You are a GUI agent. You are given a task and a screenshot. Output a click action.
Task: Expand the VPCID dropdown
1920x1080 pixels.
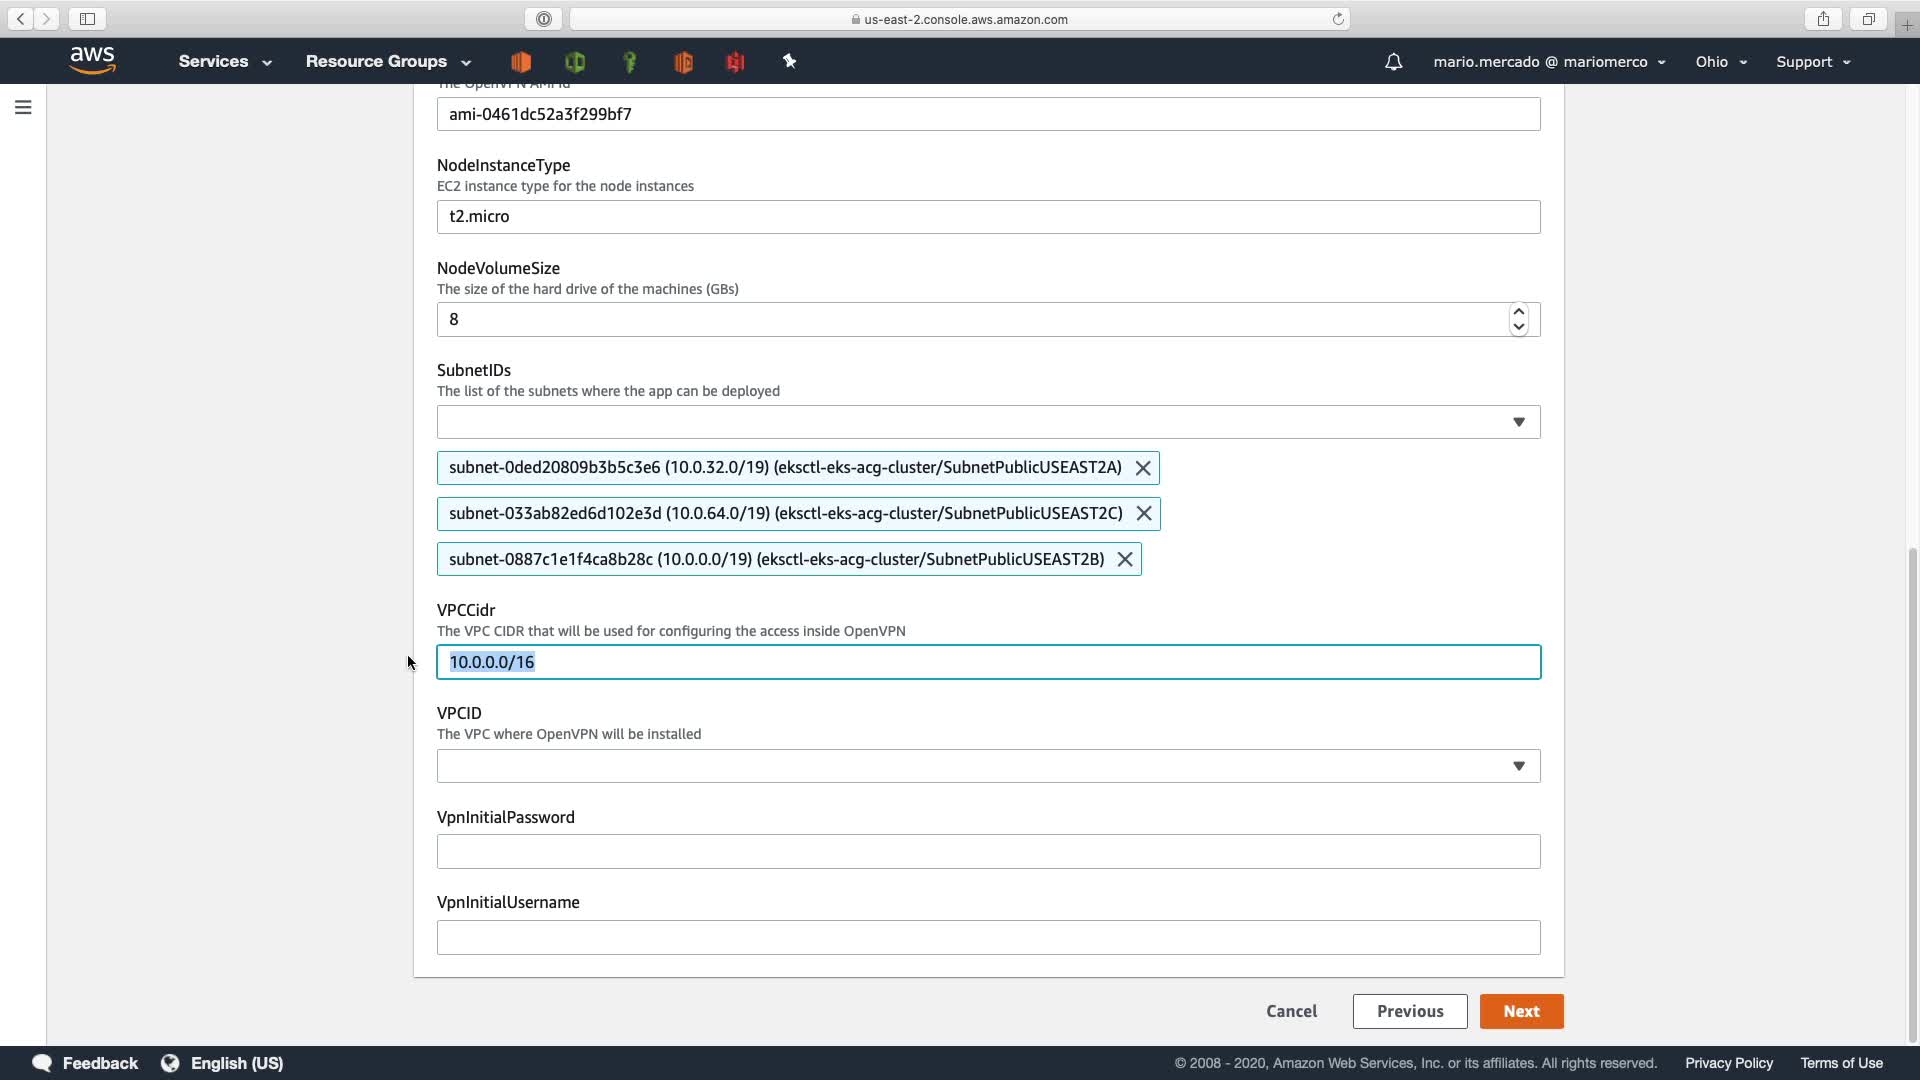(x=1518, y=766)
